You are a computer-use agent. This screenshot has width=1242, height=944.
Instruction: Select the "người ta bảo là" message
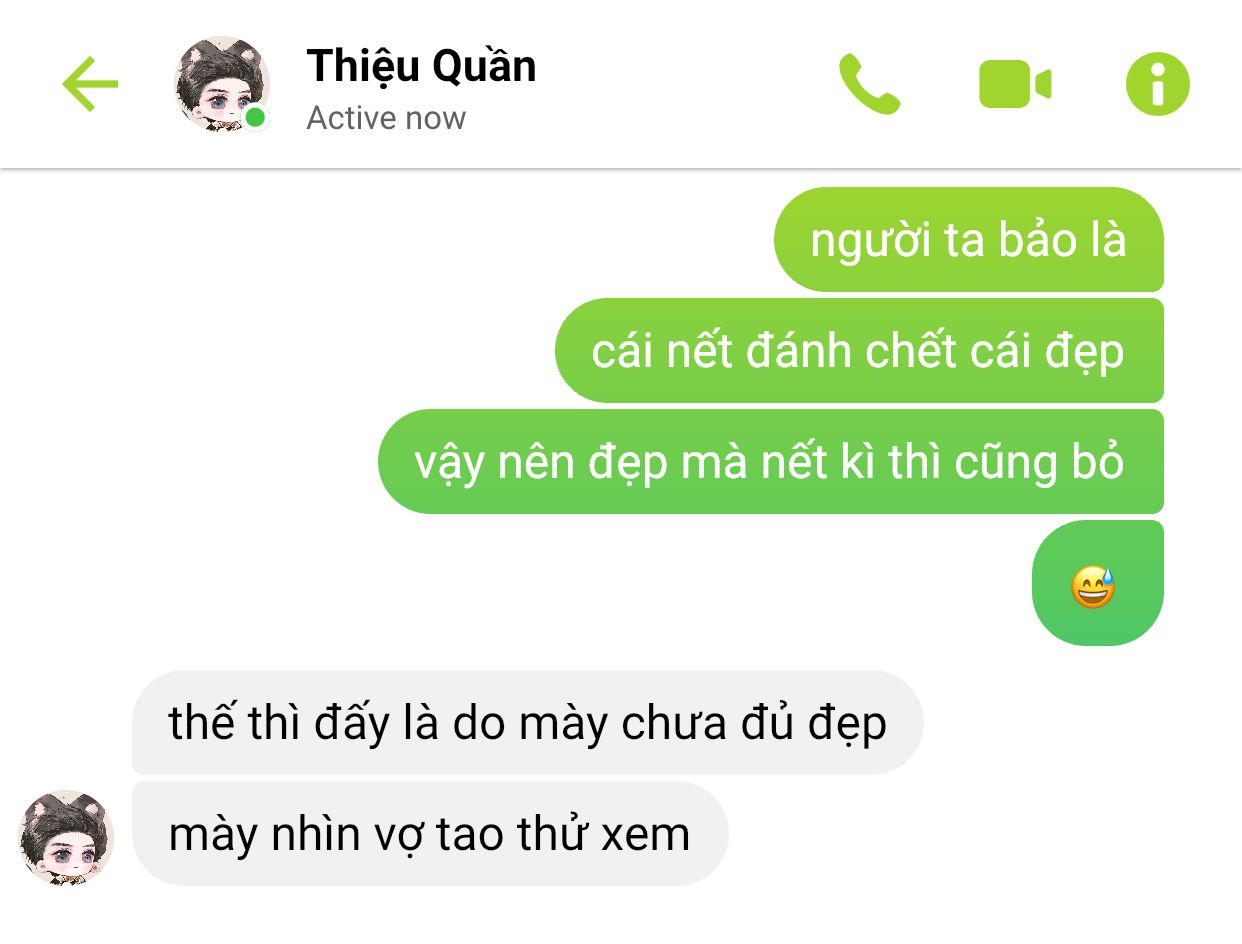968,240
